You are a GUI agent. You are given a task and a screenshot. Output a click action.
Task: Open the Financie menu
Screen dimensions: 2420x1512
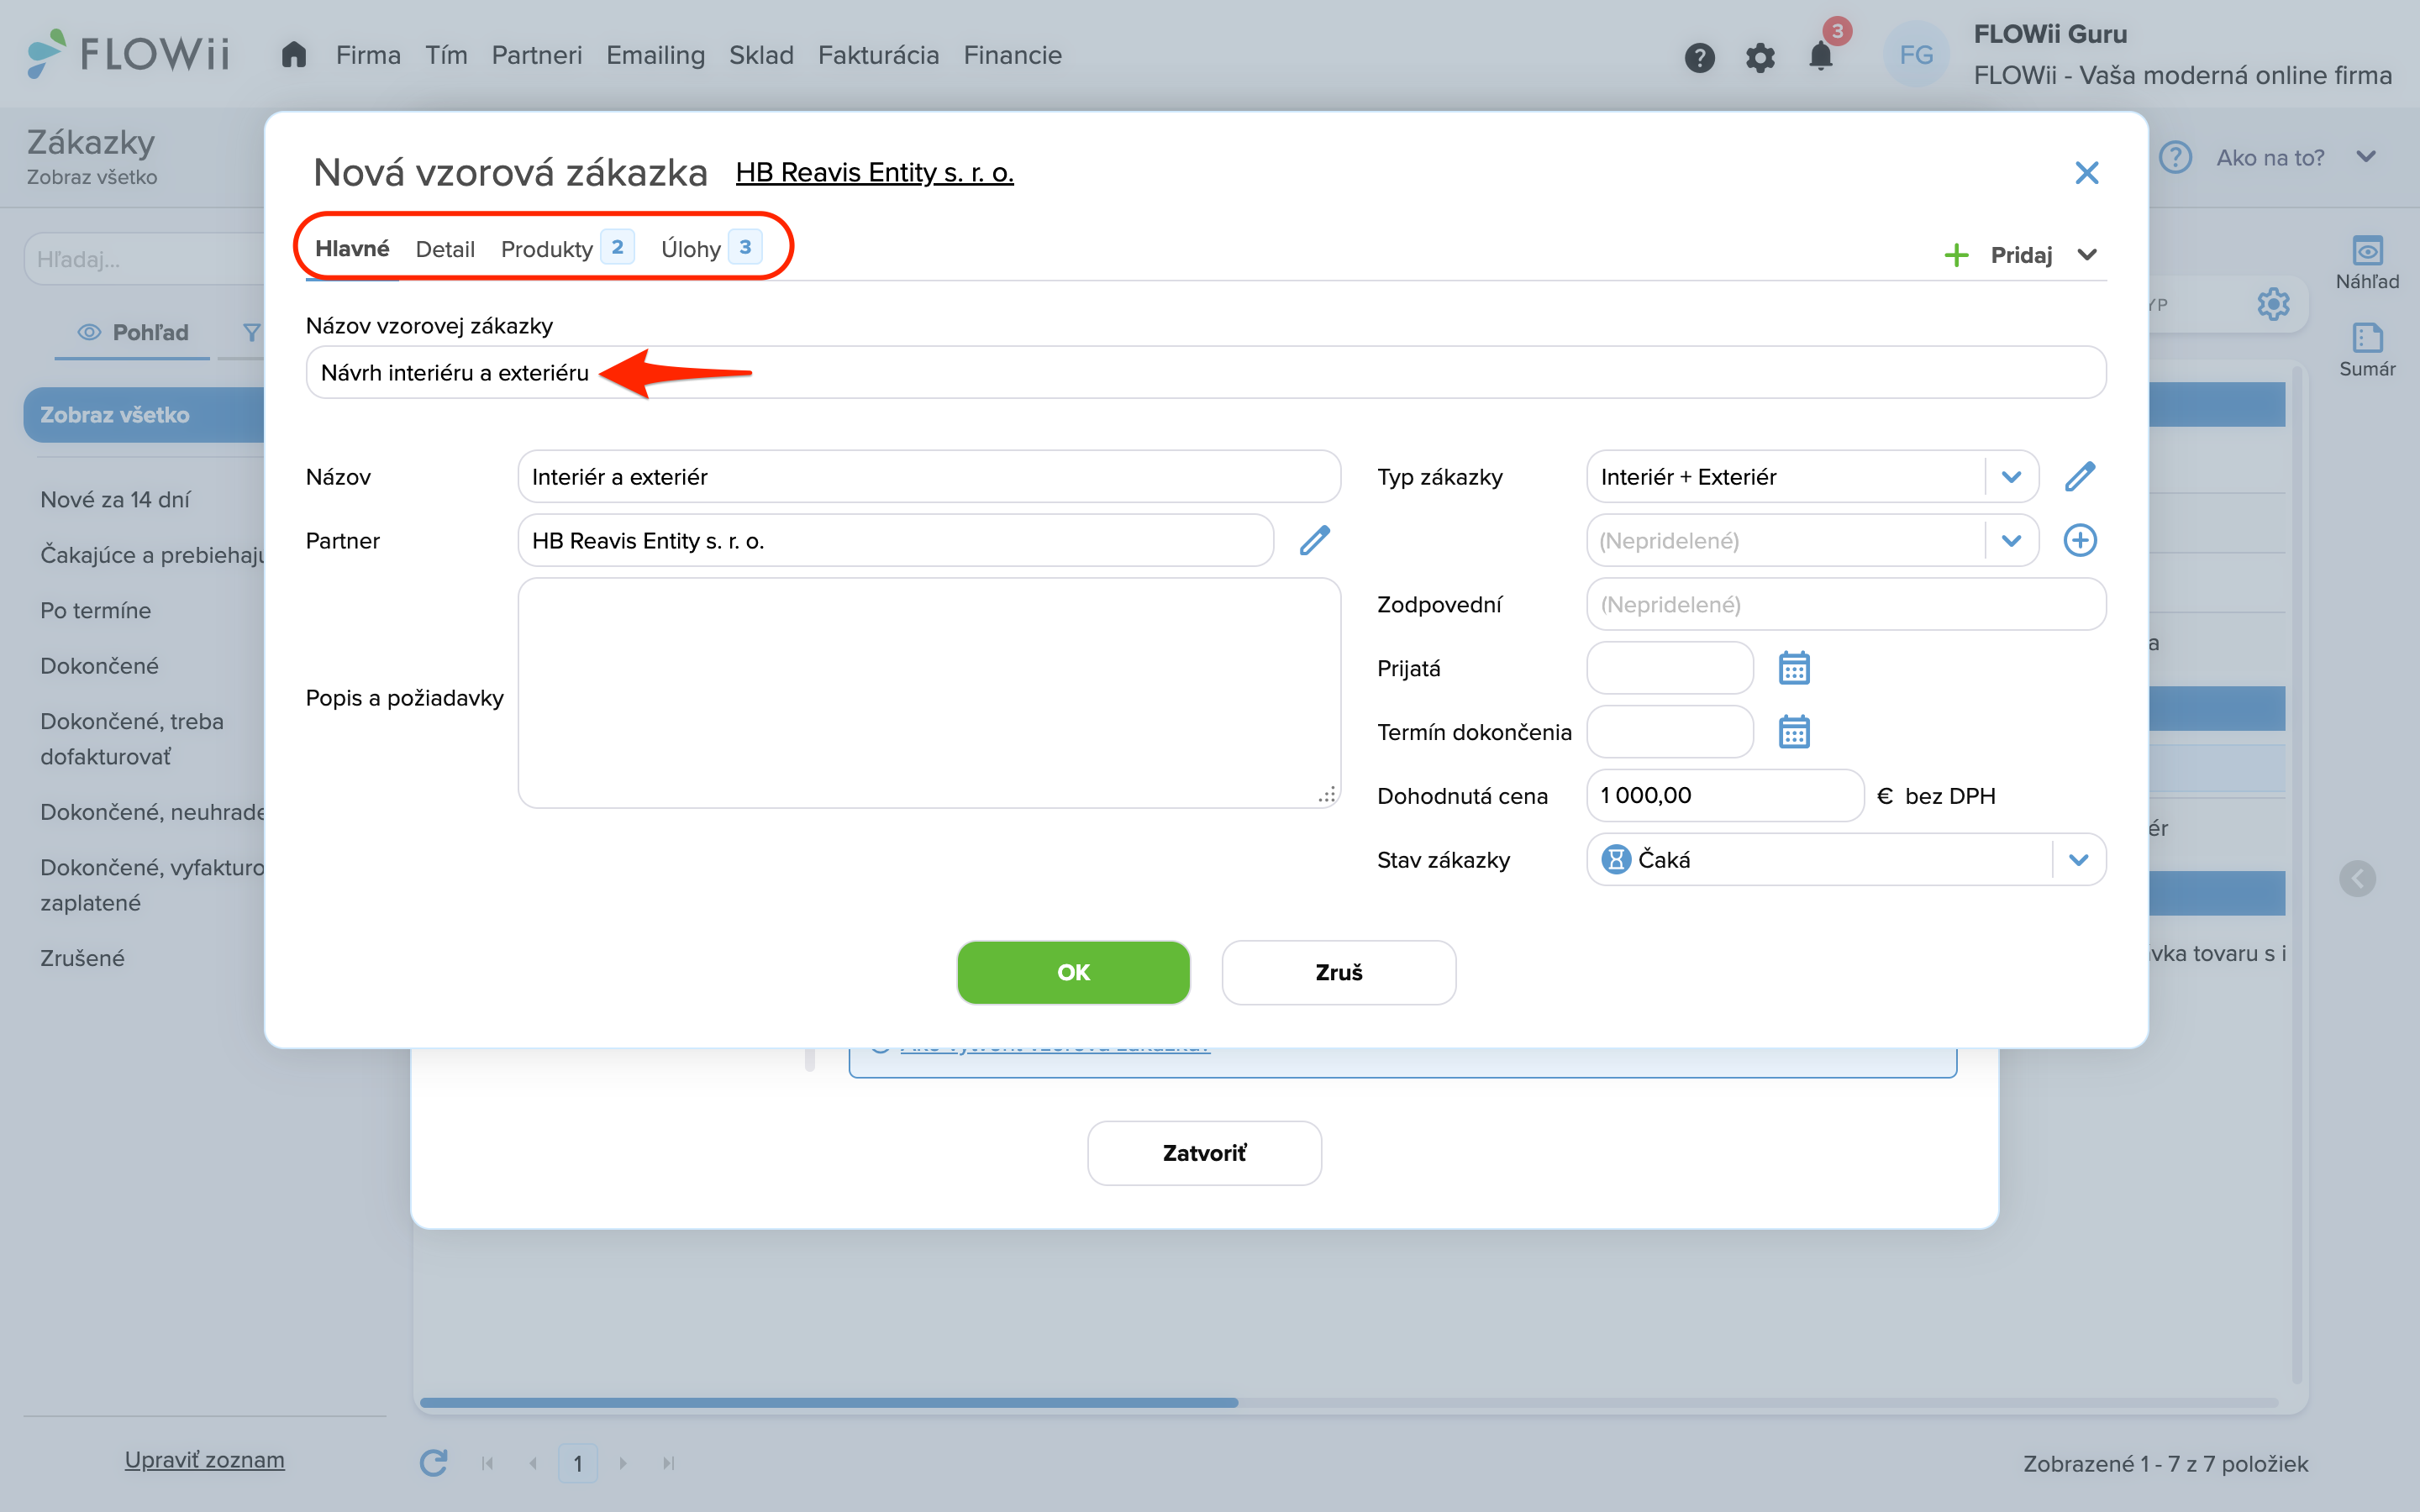[x=1012, y=55]
